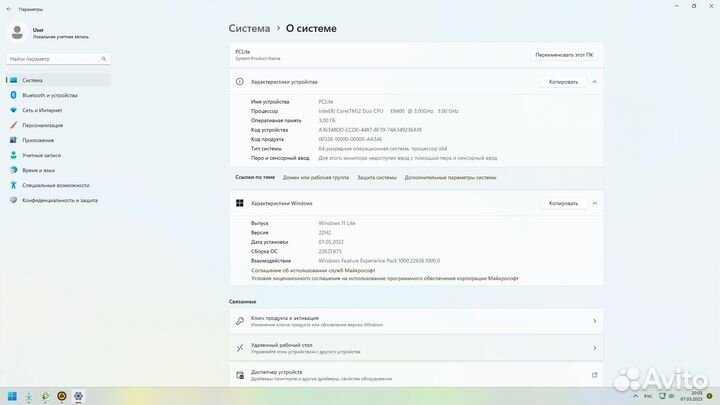The image size is (720, 405).
Task: Collapse the Характеристики устройства section
Action: pyautogui.click(x=595, y=81)
